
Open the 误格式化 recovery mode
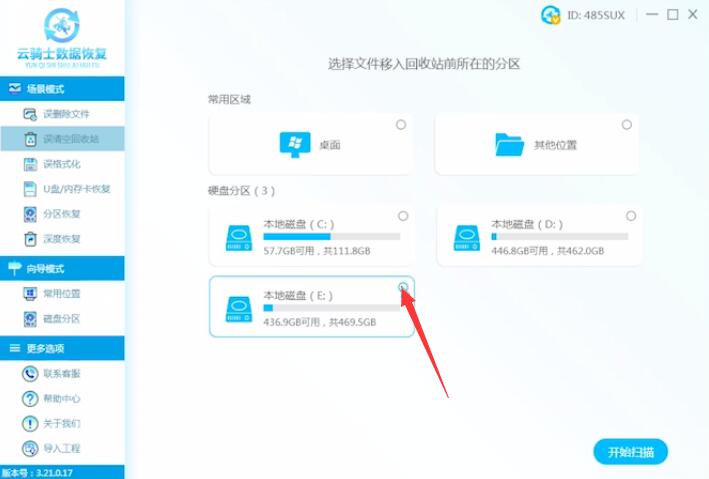pos(62,164)
